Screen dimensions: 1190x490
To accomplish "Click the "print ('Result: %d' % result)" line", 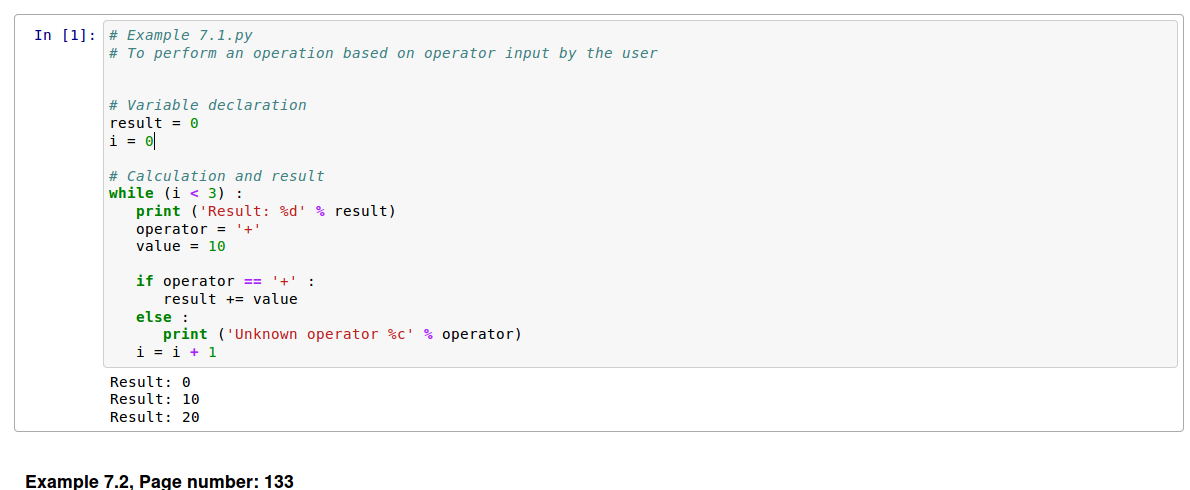I will 266,211.
